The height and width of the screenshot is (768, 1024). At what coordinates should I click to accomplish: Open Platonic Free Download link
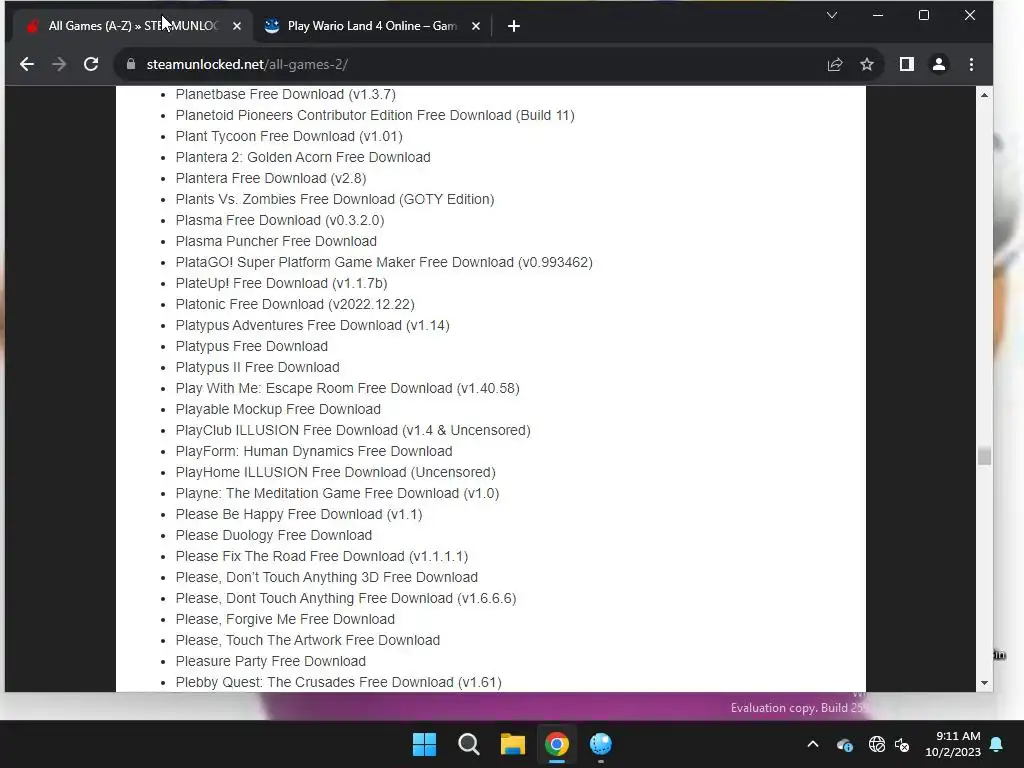click(295, 304)
